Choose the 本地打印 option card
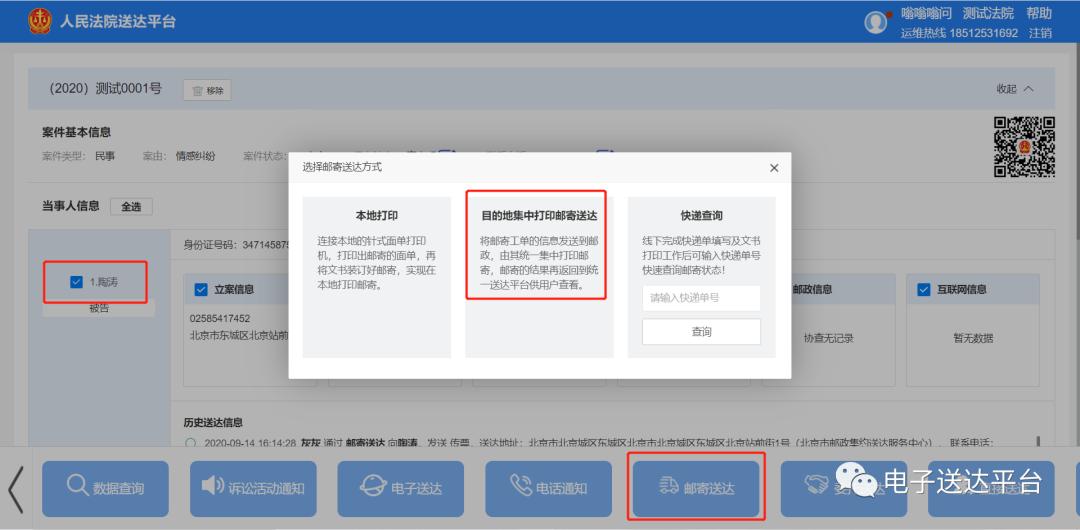Image resolution: width=1080 pixels, height=530 pixels. [x=377, y=277]
